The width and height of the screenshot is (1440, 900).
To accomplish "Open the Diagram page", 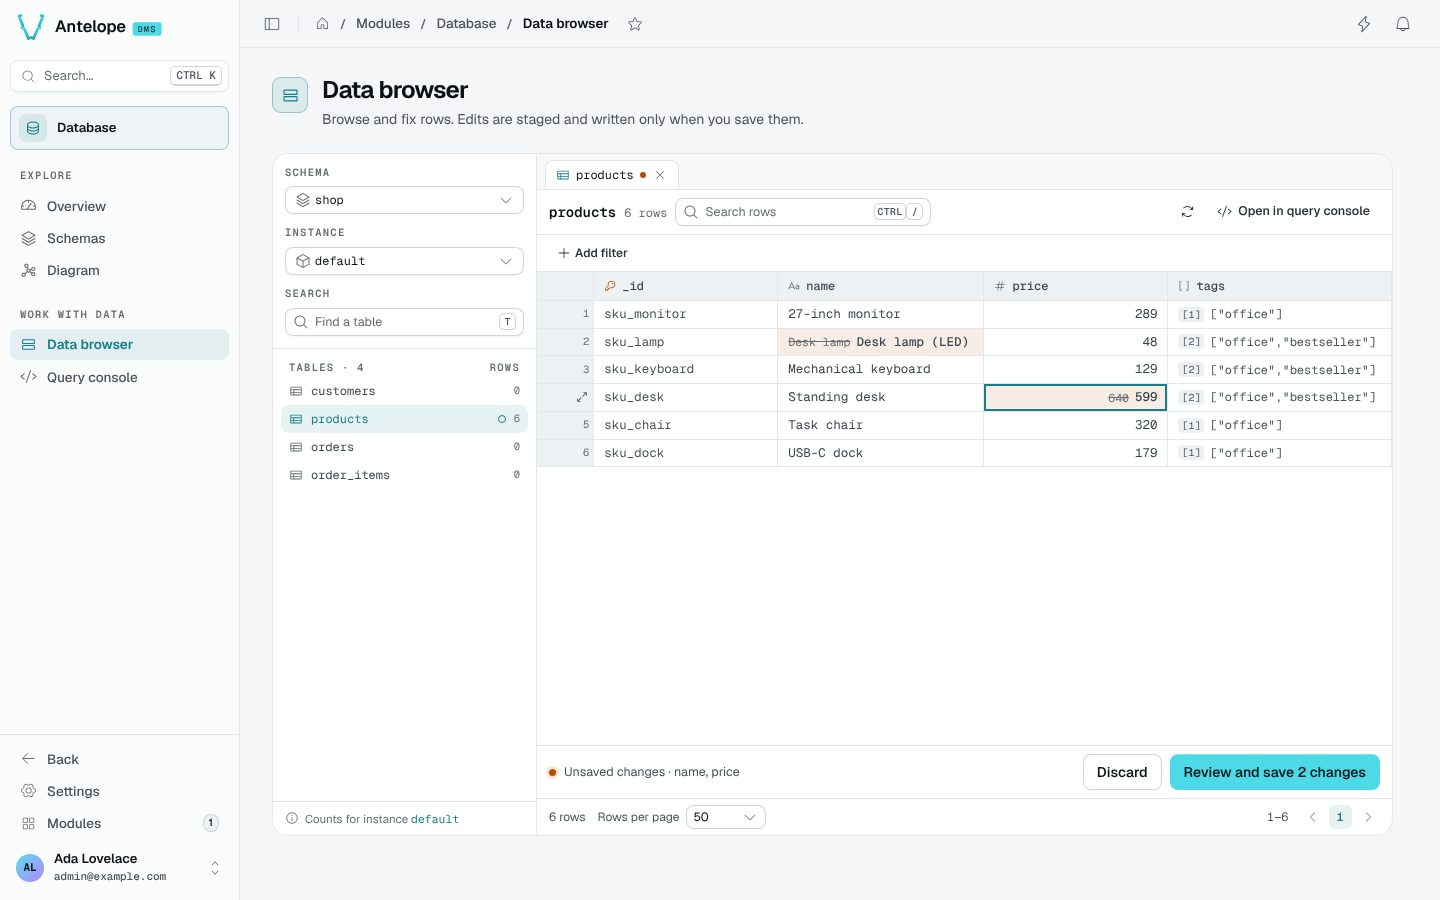I will 119,270.
